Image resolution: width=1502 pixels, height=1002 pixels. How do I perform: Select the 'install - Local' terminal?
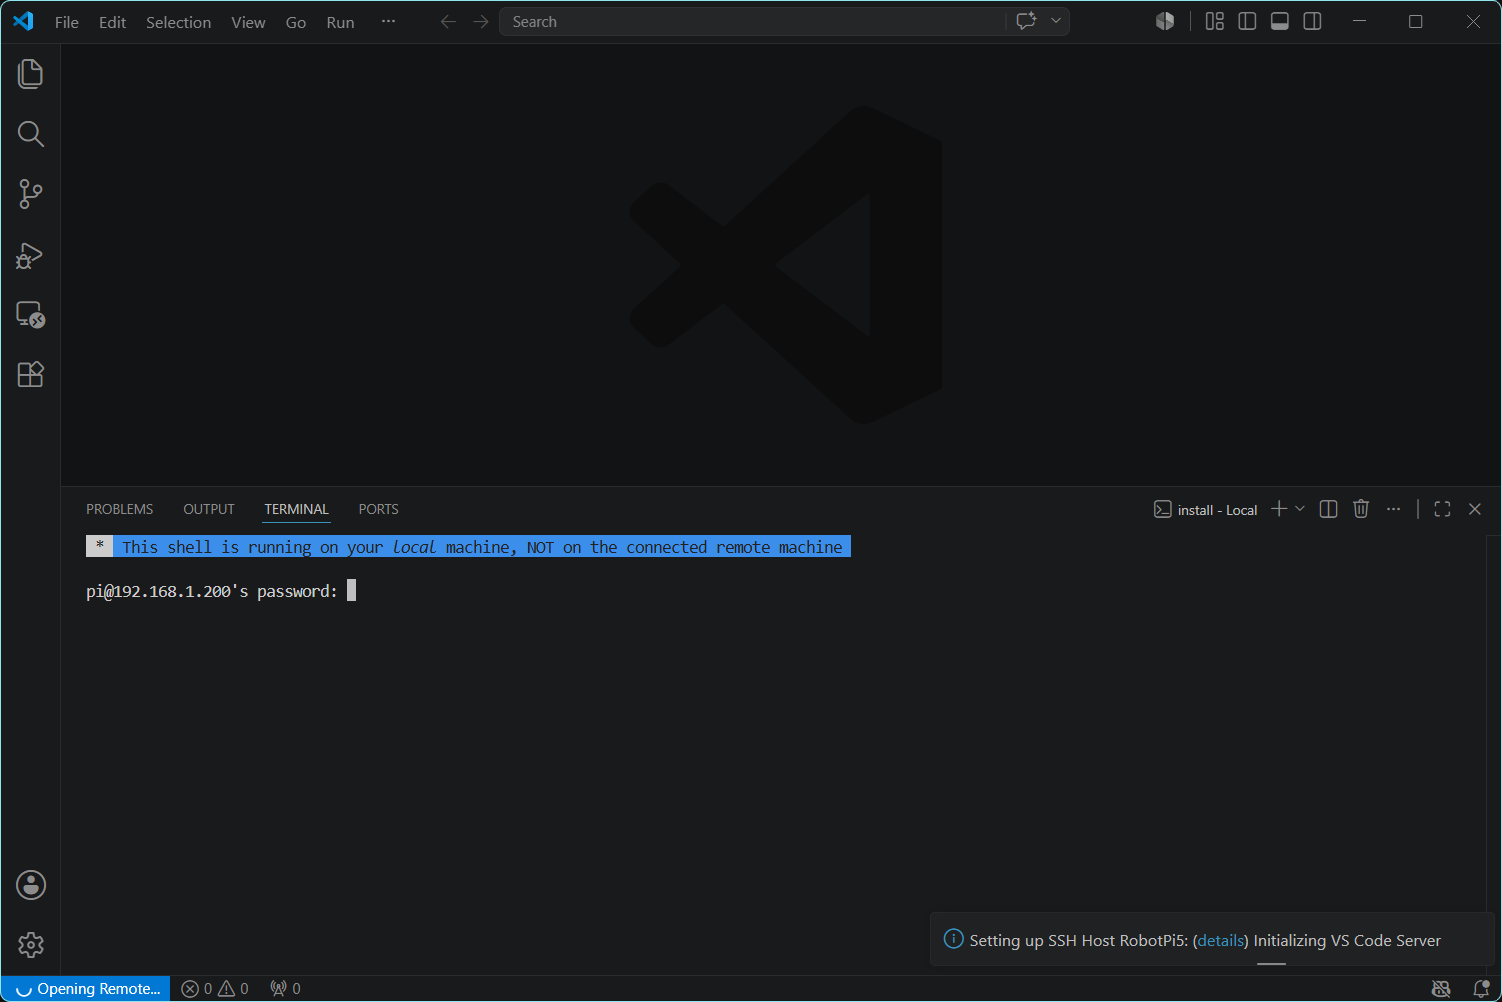tap(1205, 510)
